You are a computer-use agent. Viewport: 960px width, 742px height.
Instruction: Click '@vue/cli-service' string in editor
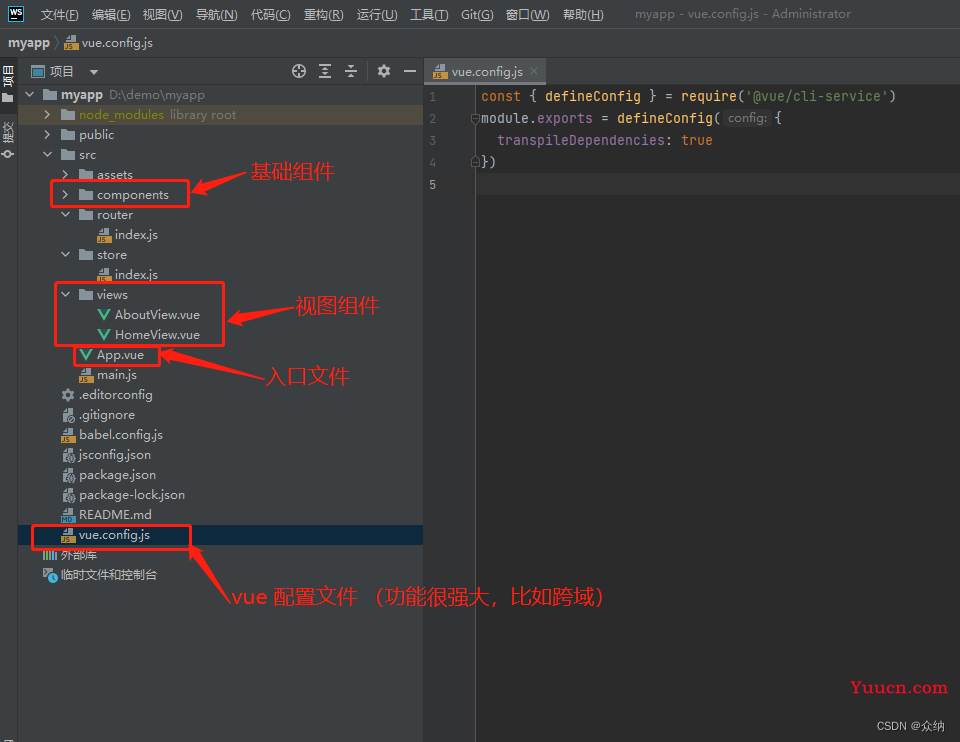(817, 96)
